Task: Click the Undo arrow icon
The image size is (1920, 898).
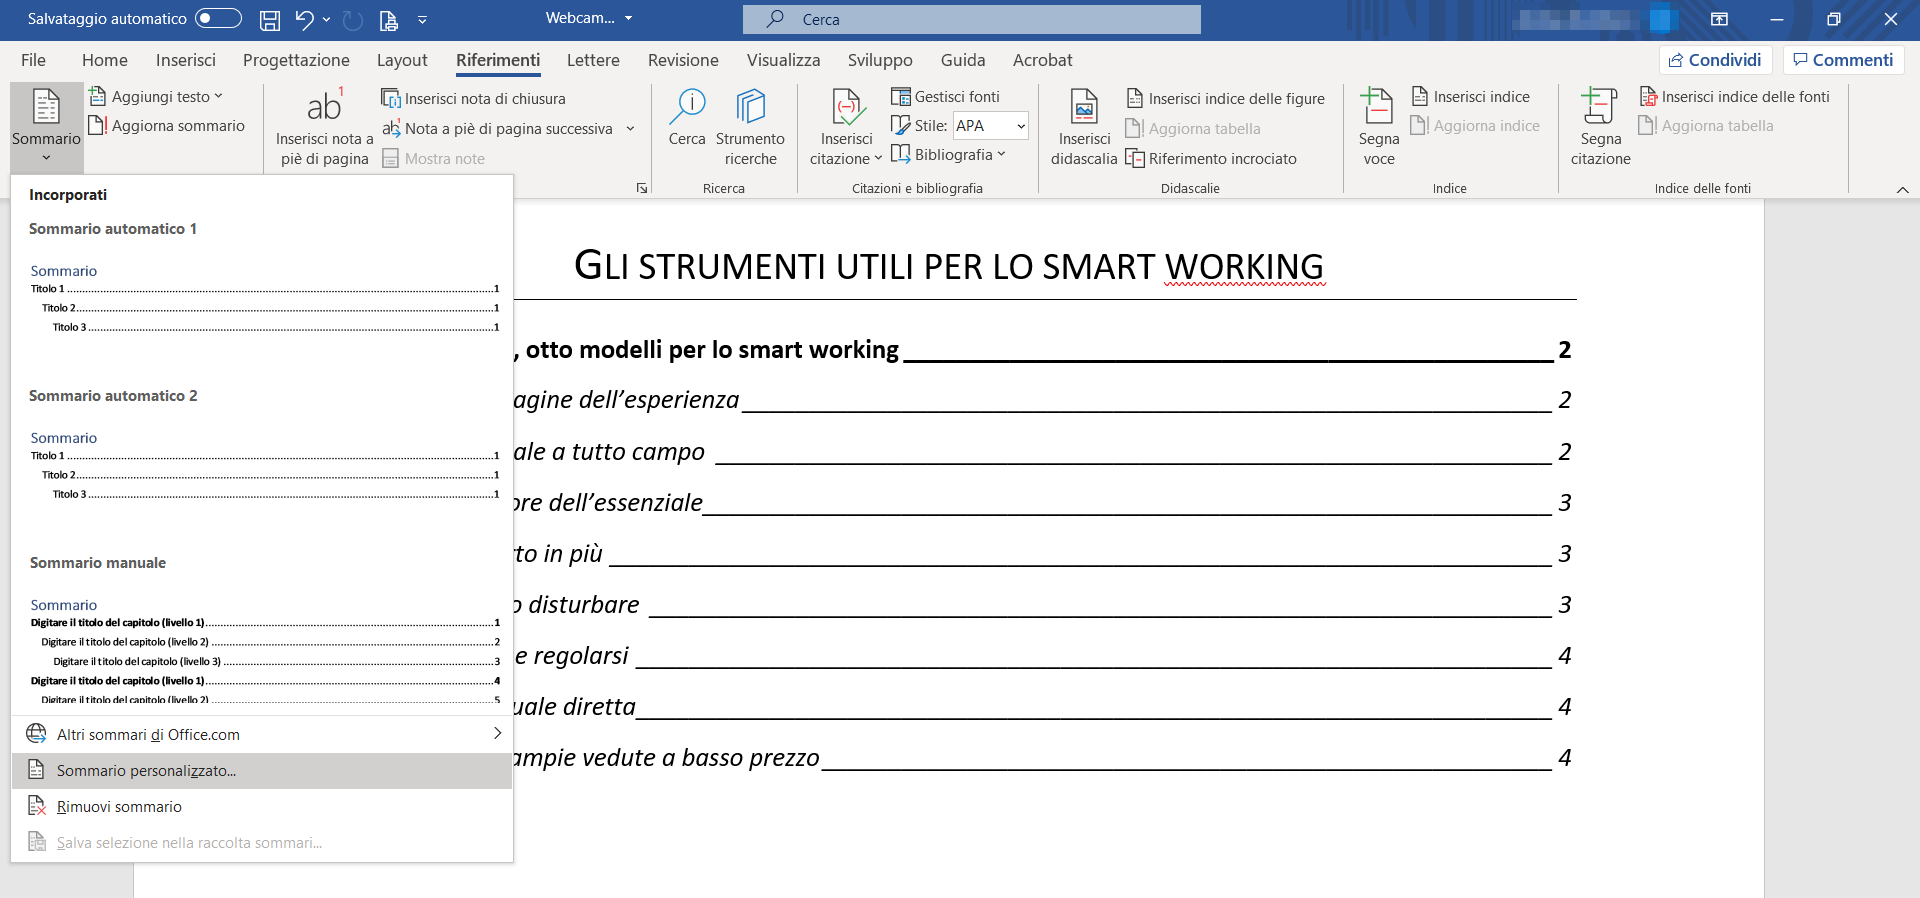Action: pyautogui.click(x=304, y=19)
